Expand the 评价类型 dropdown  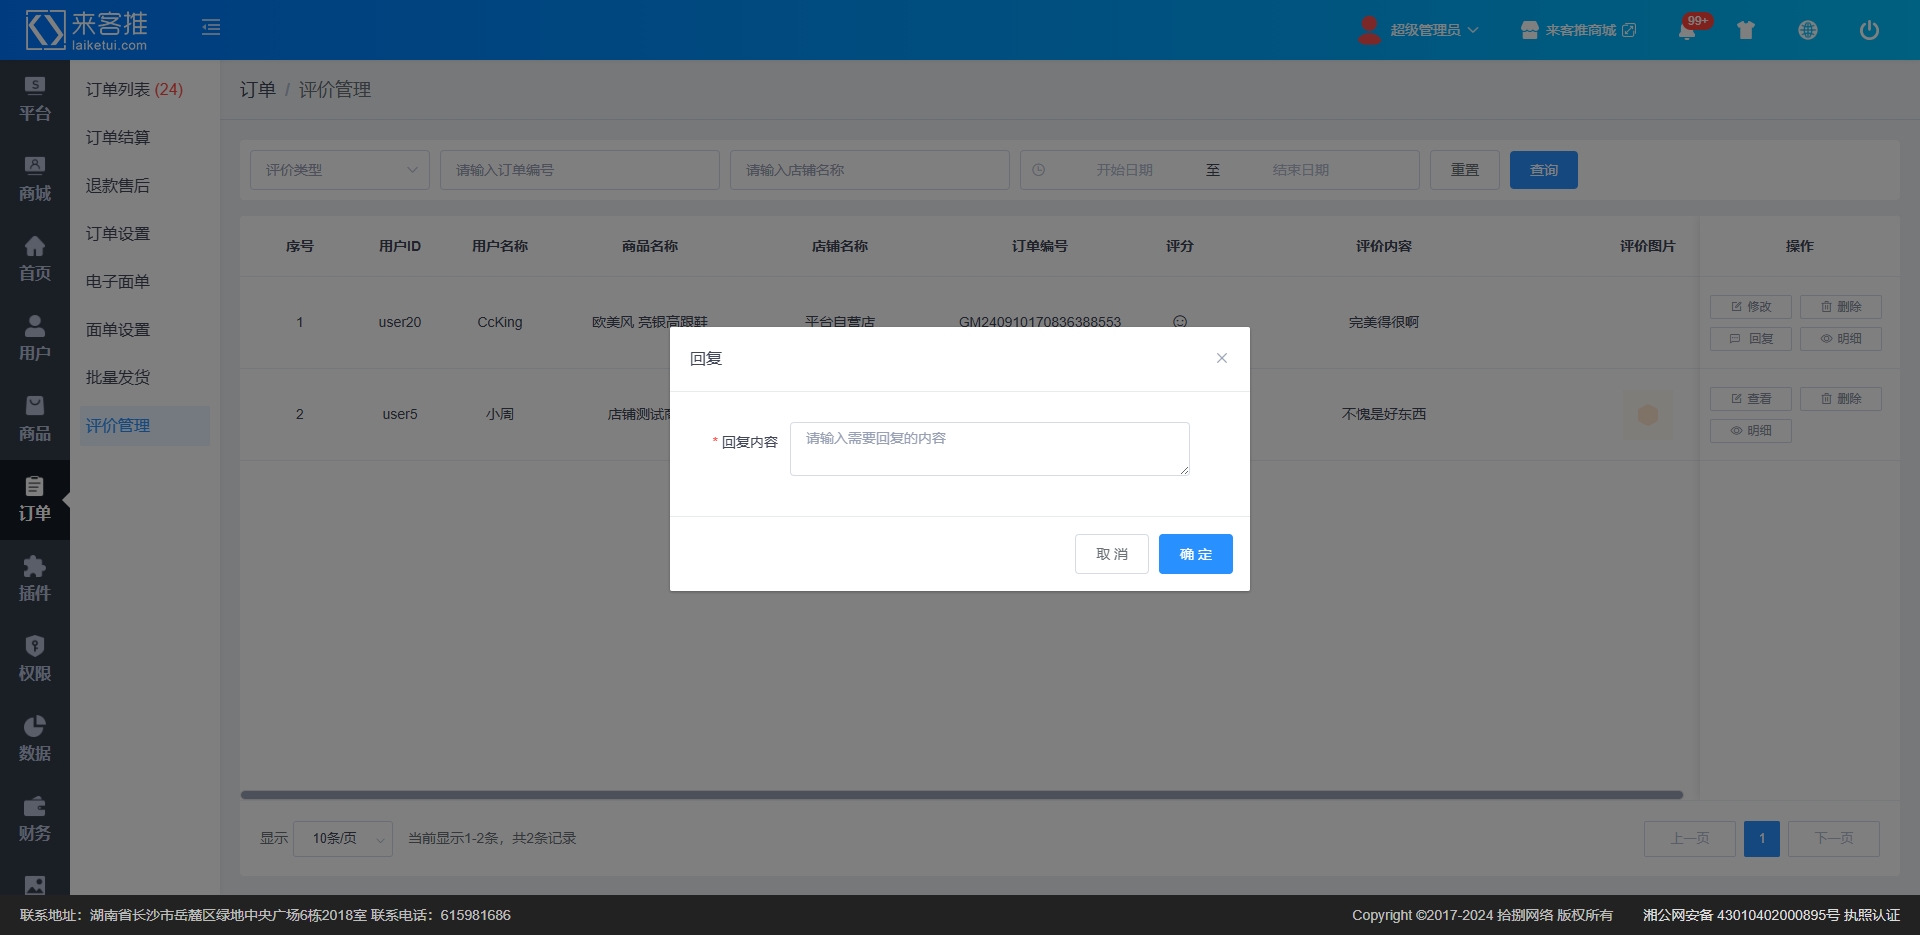point(340,170)
